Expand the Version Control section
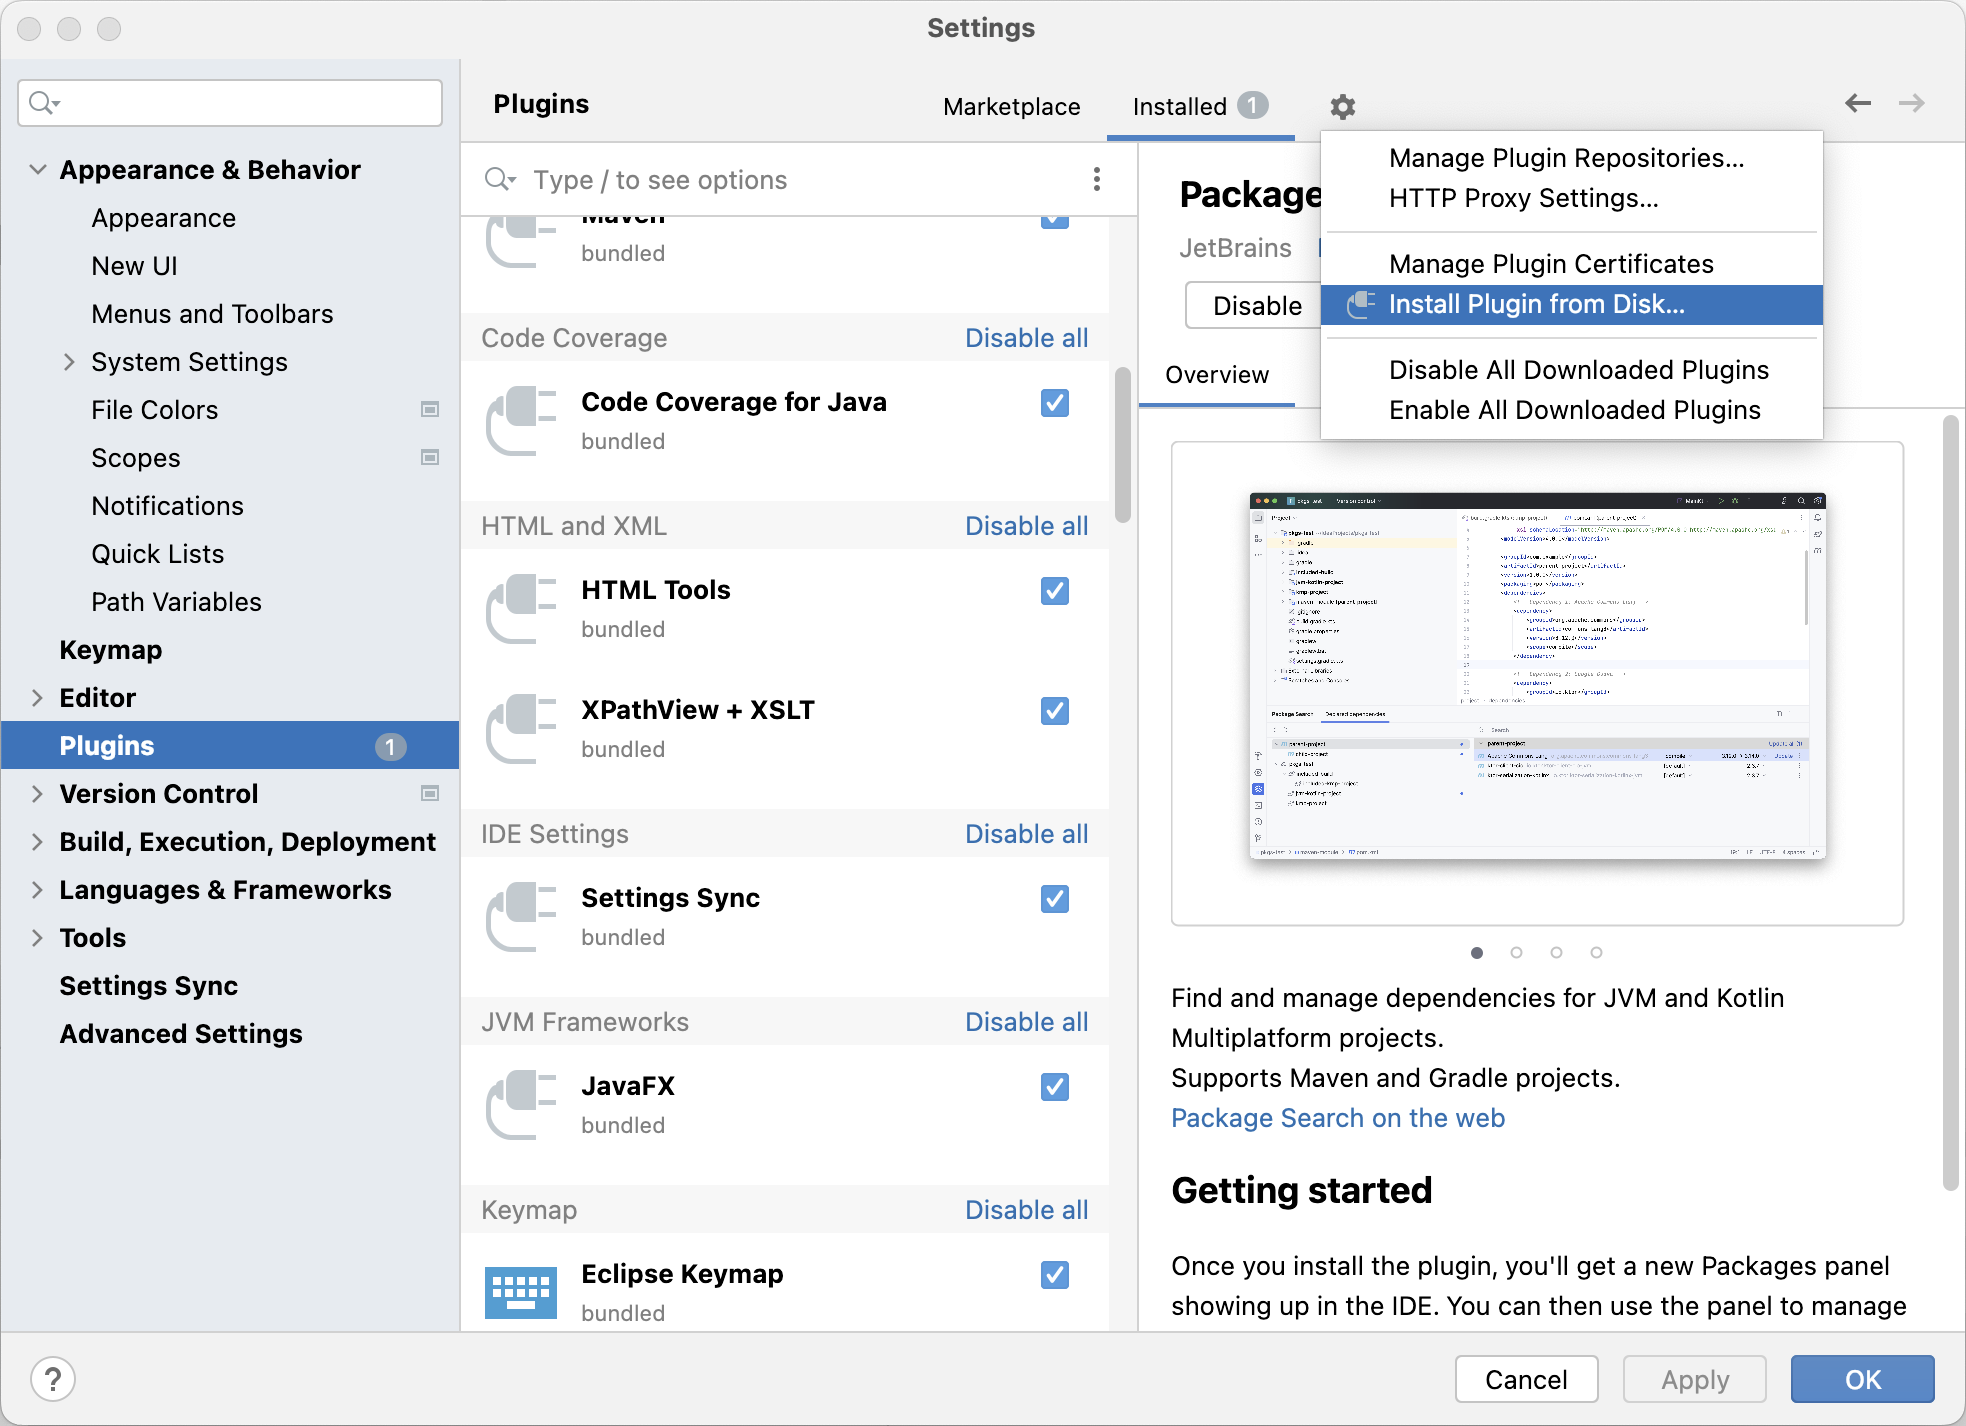The height and width of the screenshot is (1426, 1966). (x=37, y=793)
